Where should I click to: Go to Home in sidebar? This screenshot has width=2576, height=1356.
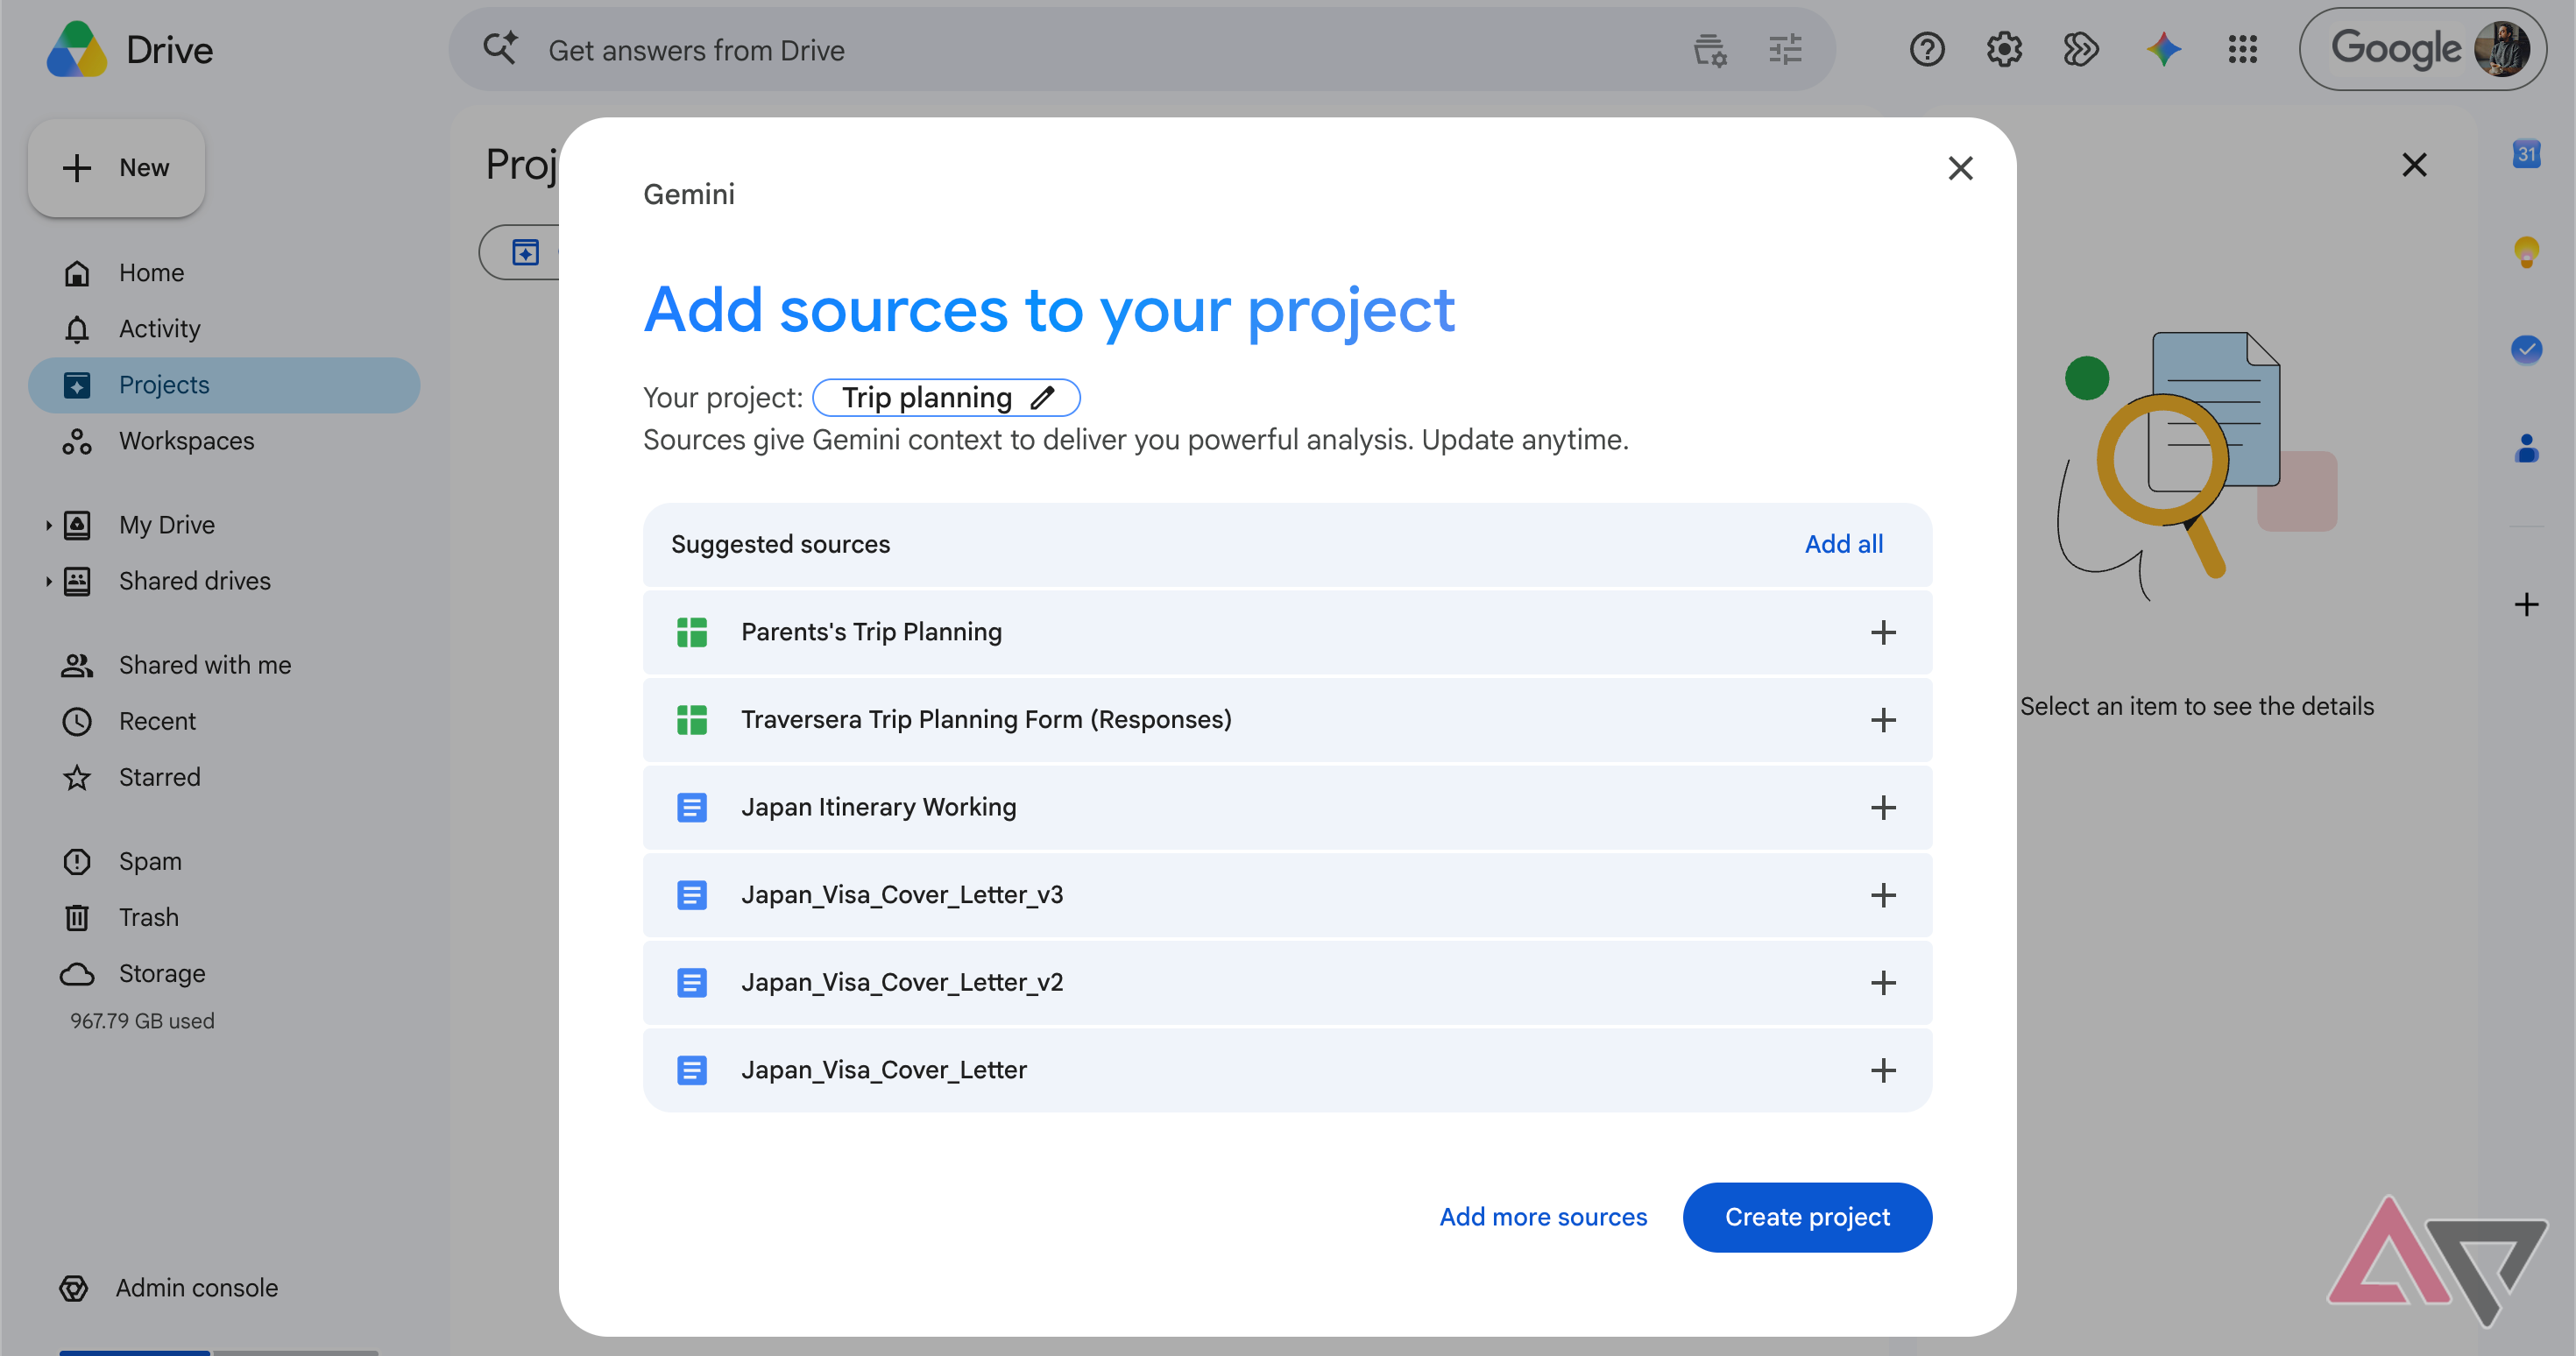(x=225, y=273)
